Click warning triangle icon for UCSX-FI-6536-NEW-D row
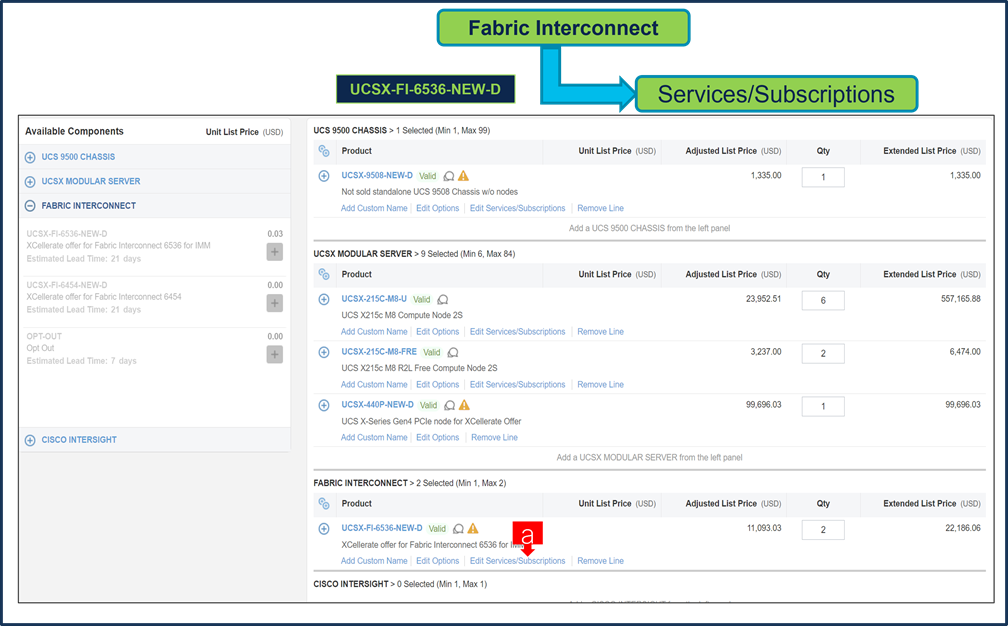Screen dimensions: 1008x626 tap(473, 528)
